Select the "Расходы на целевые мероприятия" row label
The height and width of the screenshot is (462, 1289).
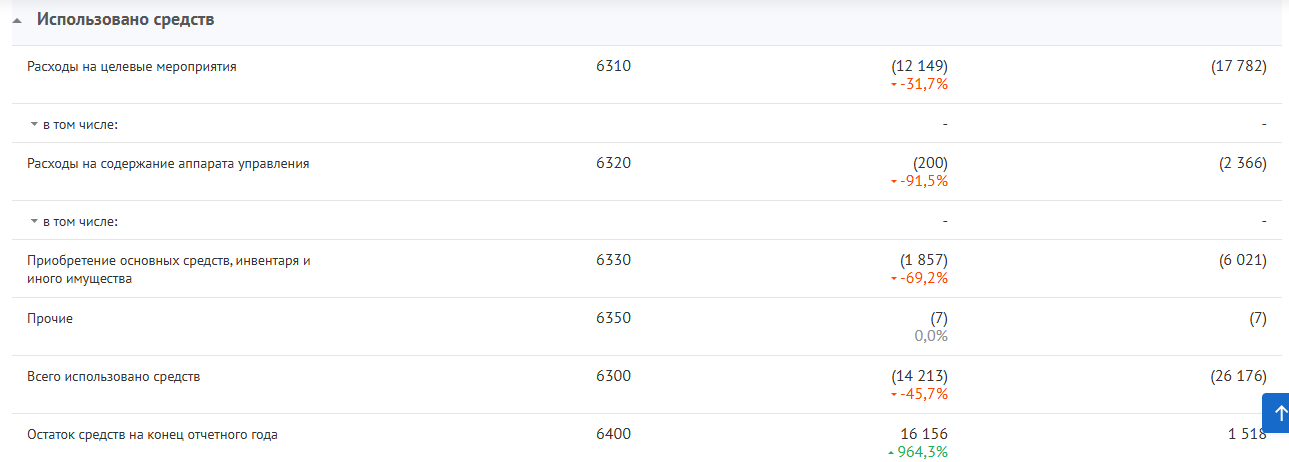click(x=132, y=68)
